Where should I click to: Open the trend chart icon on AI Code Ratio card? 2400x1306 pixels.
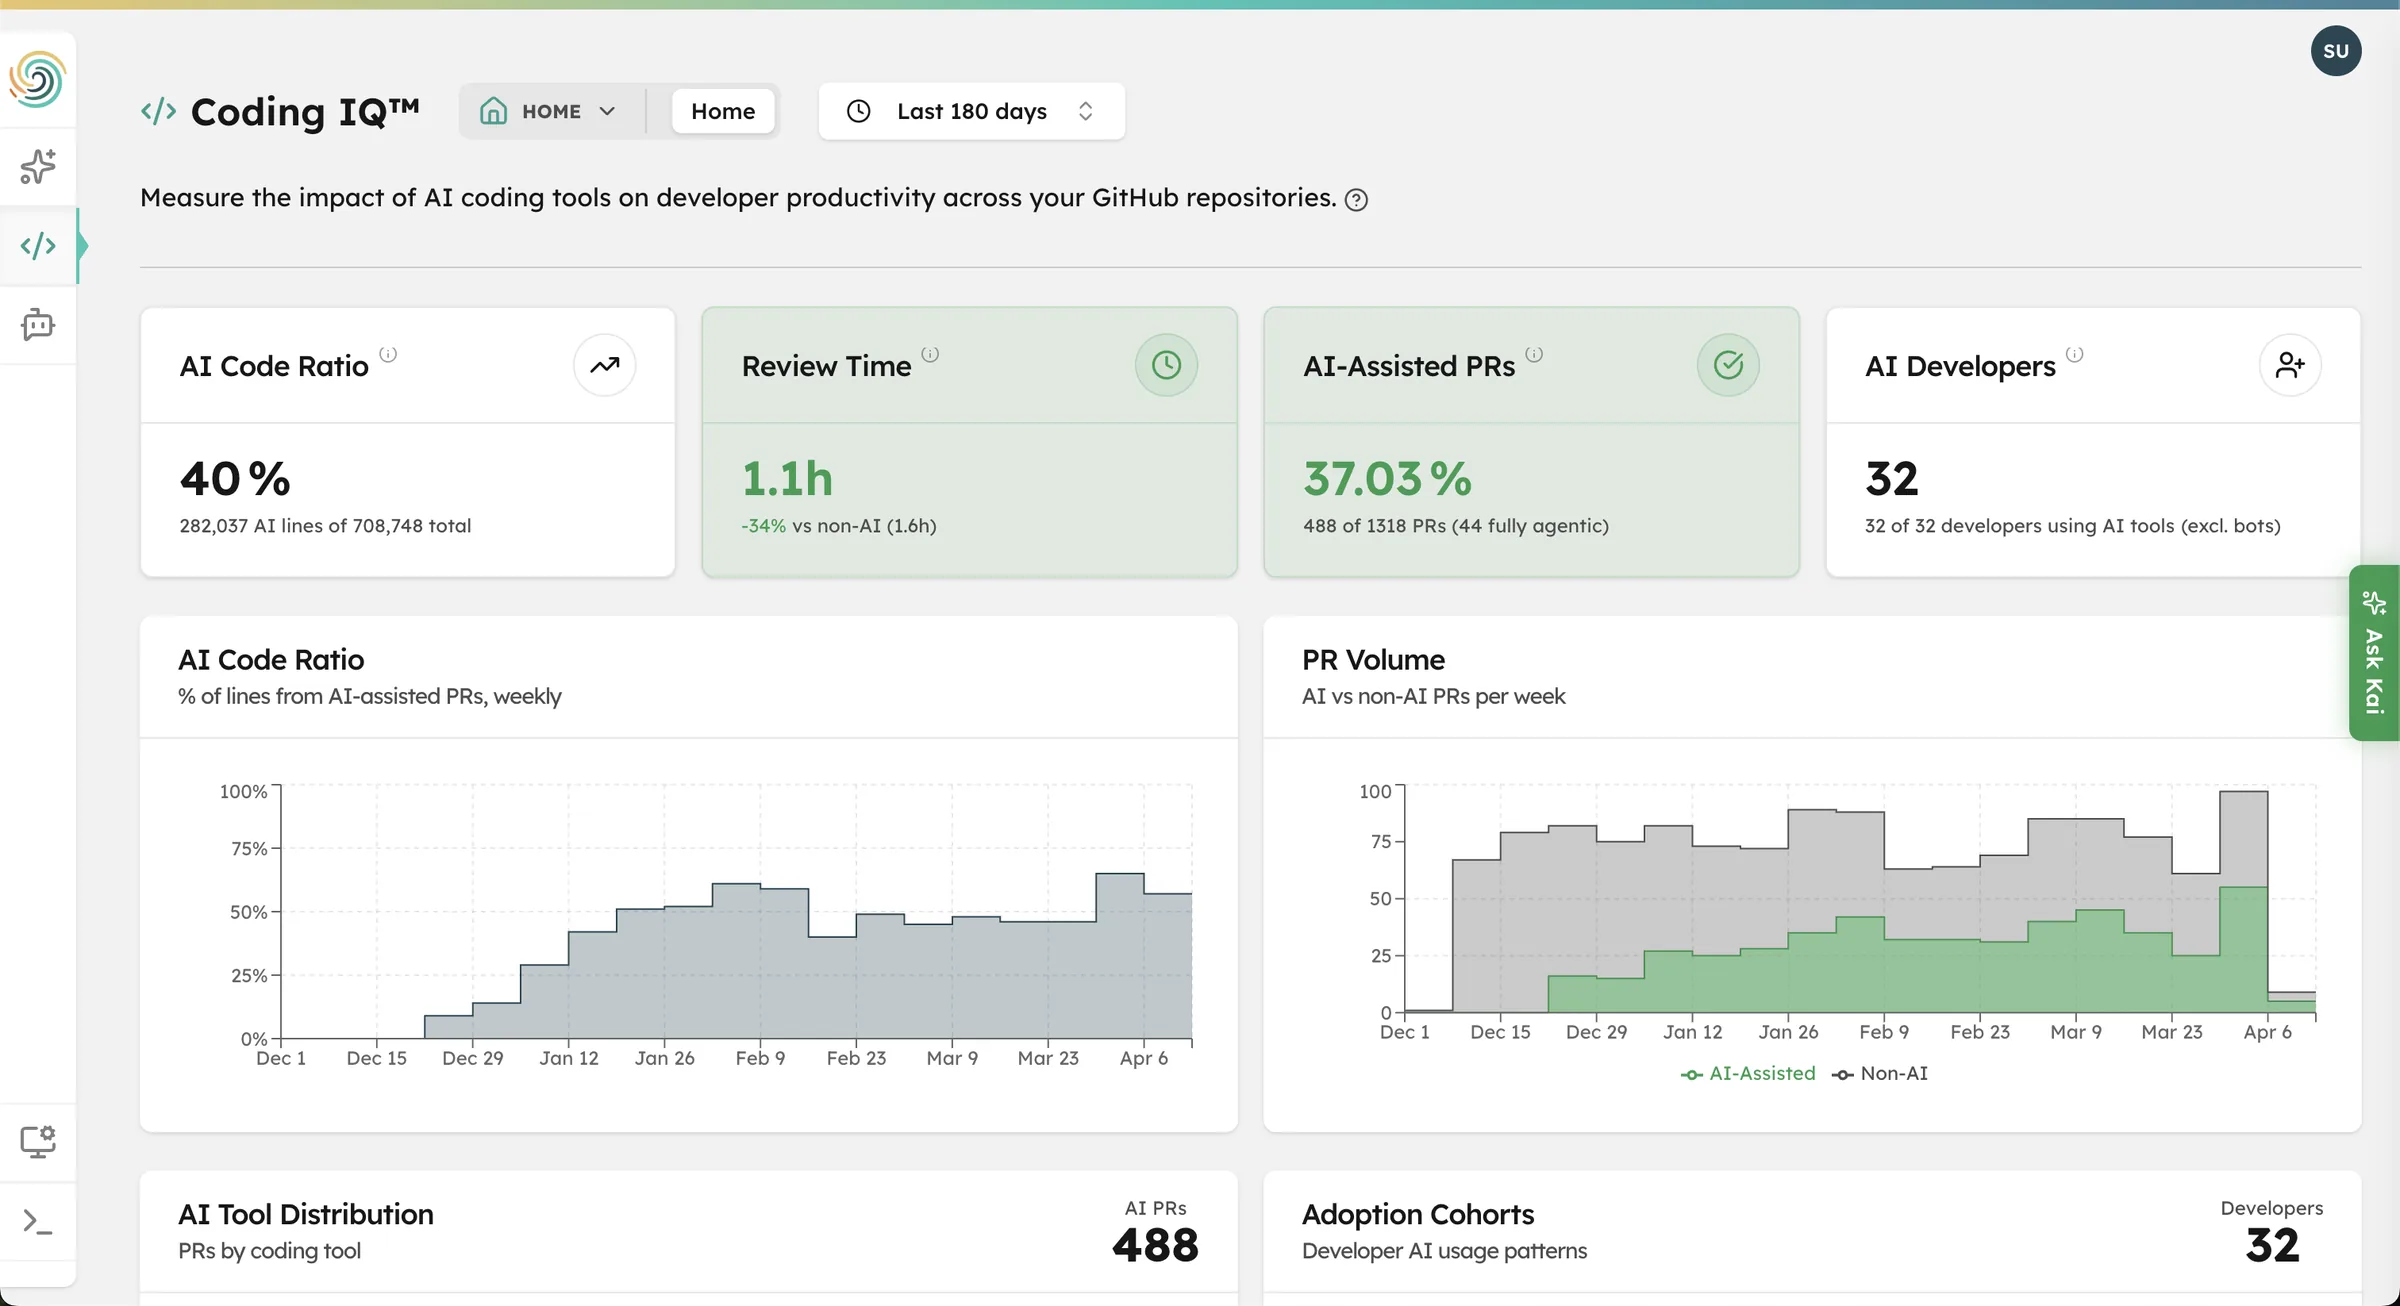point(604,365)
